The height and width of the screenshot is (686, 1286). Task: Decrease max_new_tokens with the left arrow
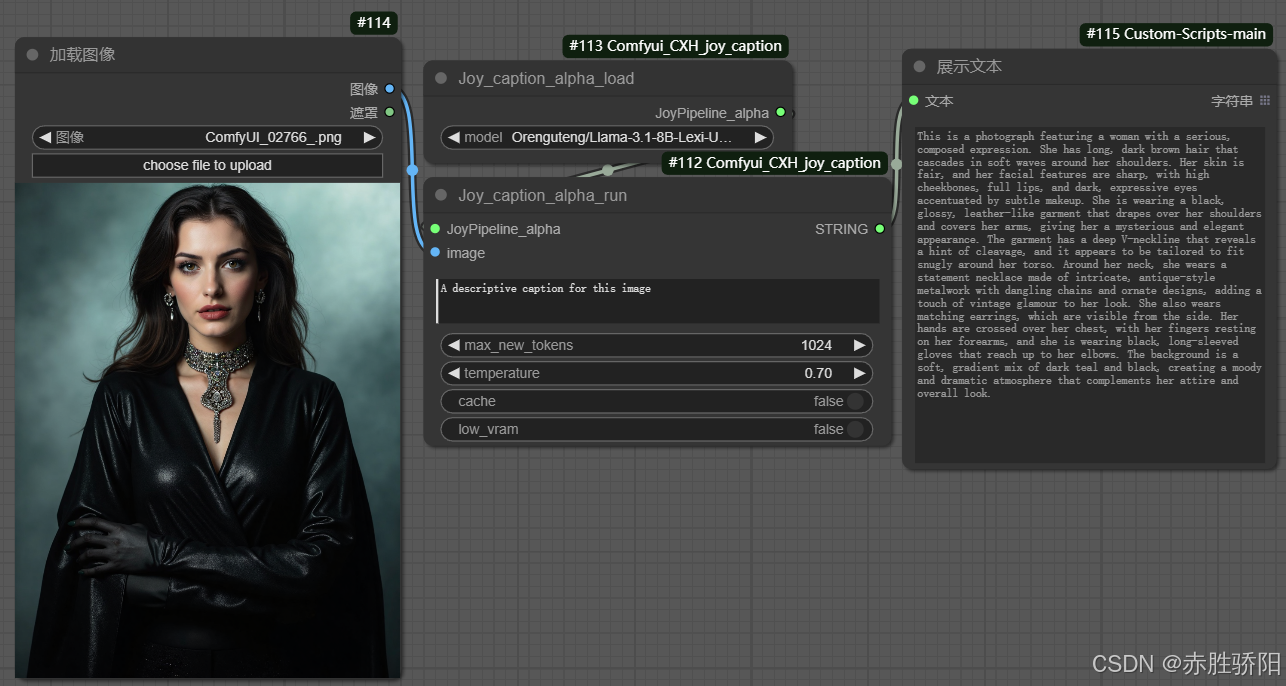453,345
